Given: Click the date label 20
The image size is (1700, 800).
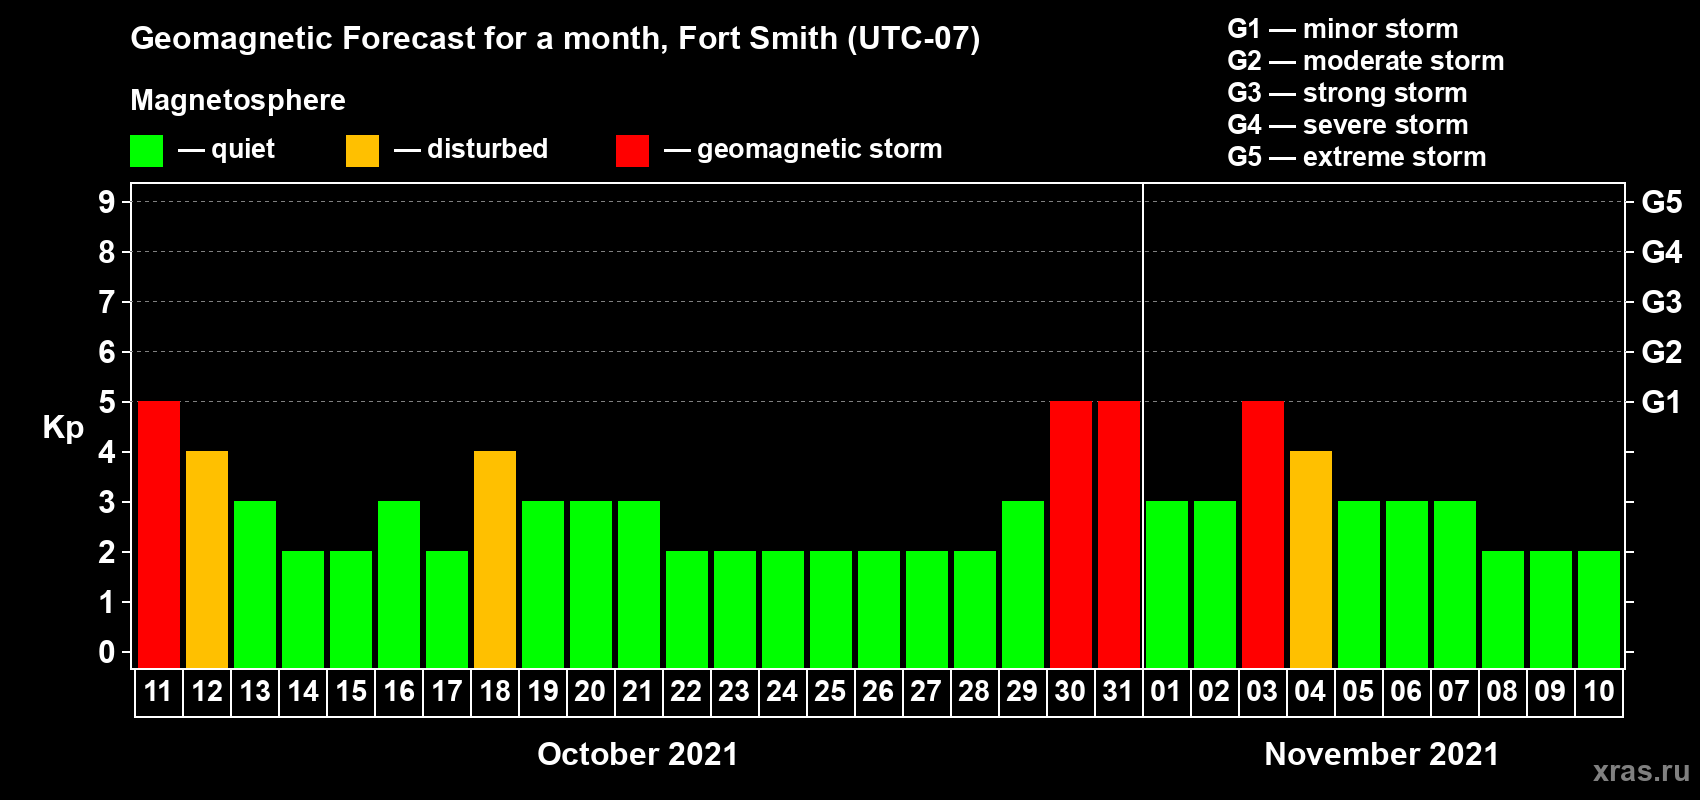Looking at the screenshot, I should pyautogui.click(x=590, y=691).
